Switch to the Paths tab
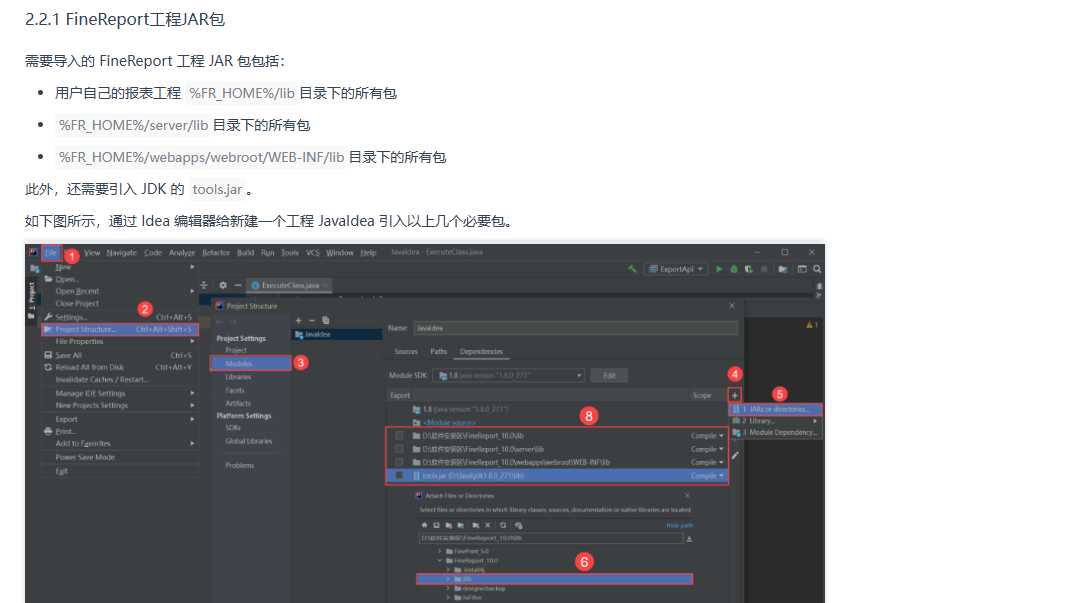 439,352
